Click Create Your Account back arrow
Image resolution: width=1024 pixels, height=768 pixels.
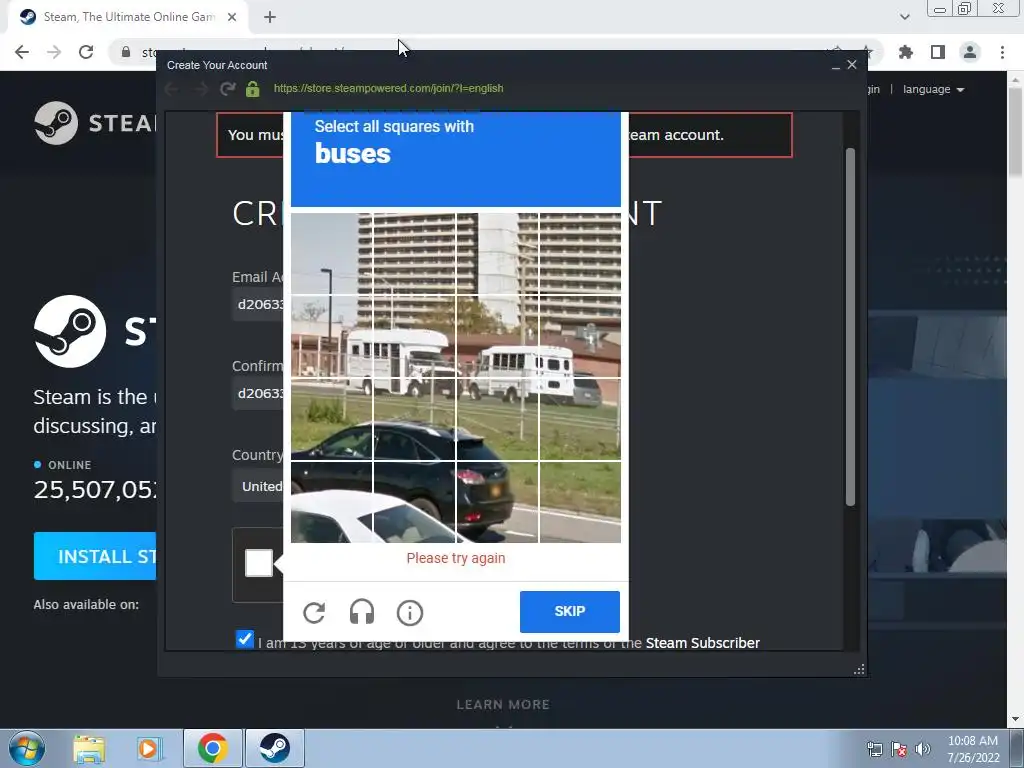pos(171,89)
